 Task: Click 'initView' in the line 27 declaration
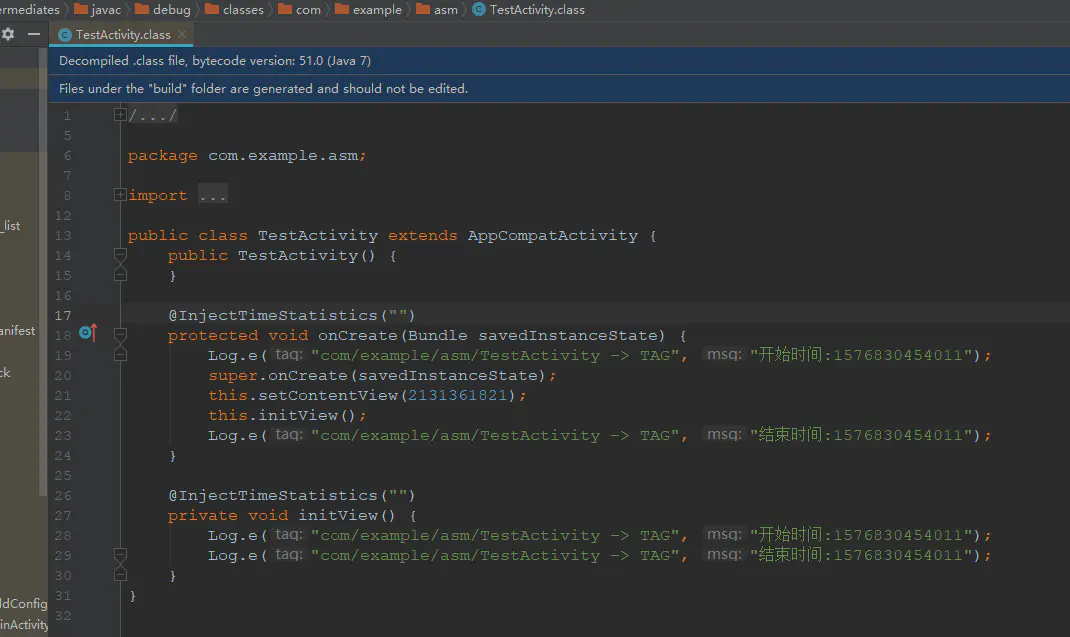tap(338, 515)
